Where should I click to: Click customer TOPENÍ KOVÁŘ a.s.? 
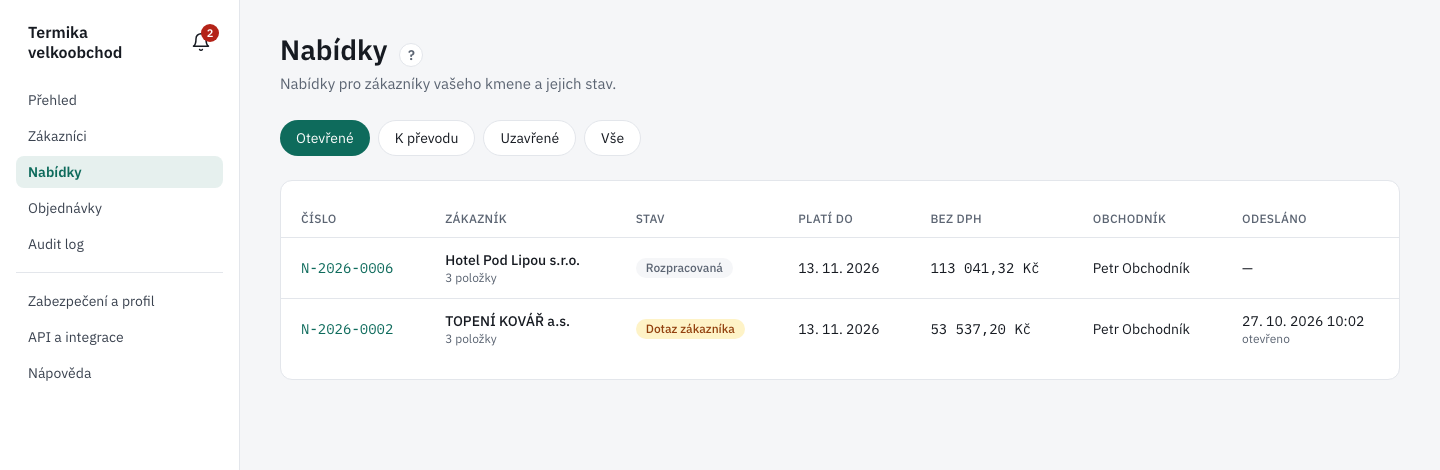click(507, 321)
